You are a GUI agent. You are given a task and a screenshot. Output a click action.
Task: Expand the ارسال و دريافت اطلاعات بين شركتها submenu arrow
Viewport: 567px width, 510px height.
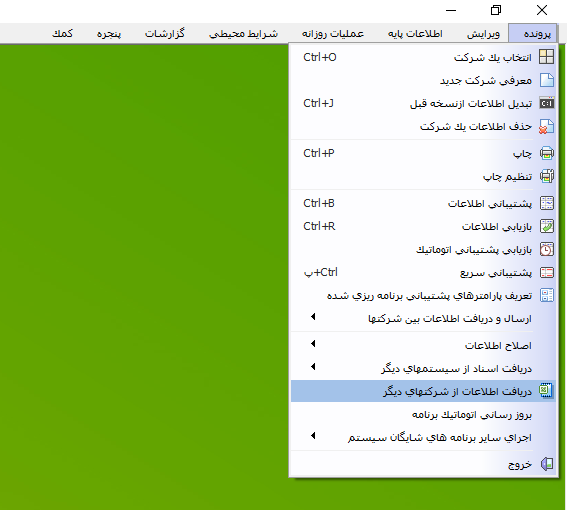tap(313, 317)
